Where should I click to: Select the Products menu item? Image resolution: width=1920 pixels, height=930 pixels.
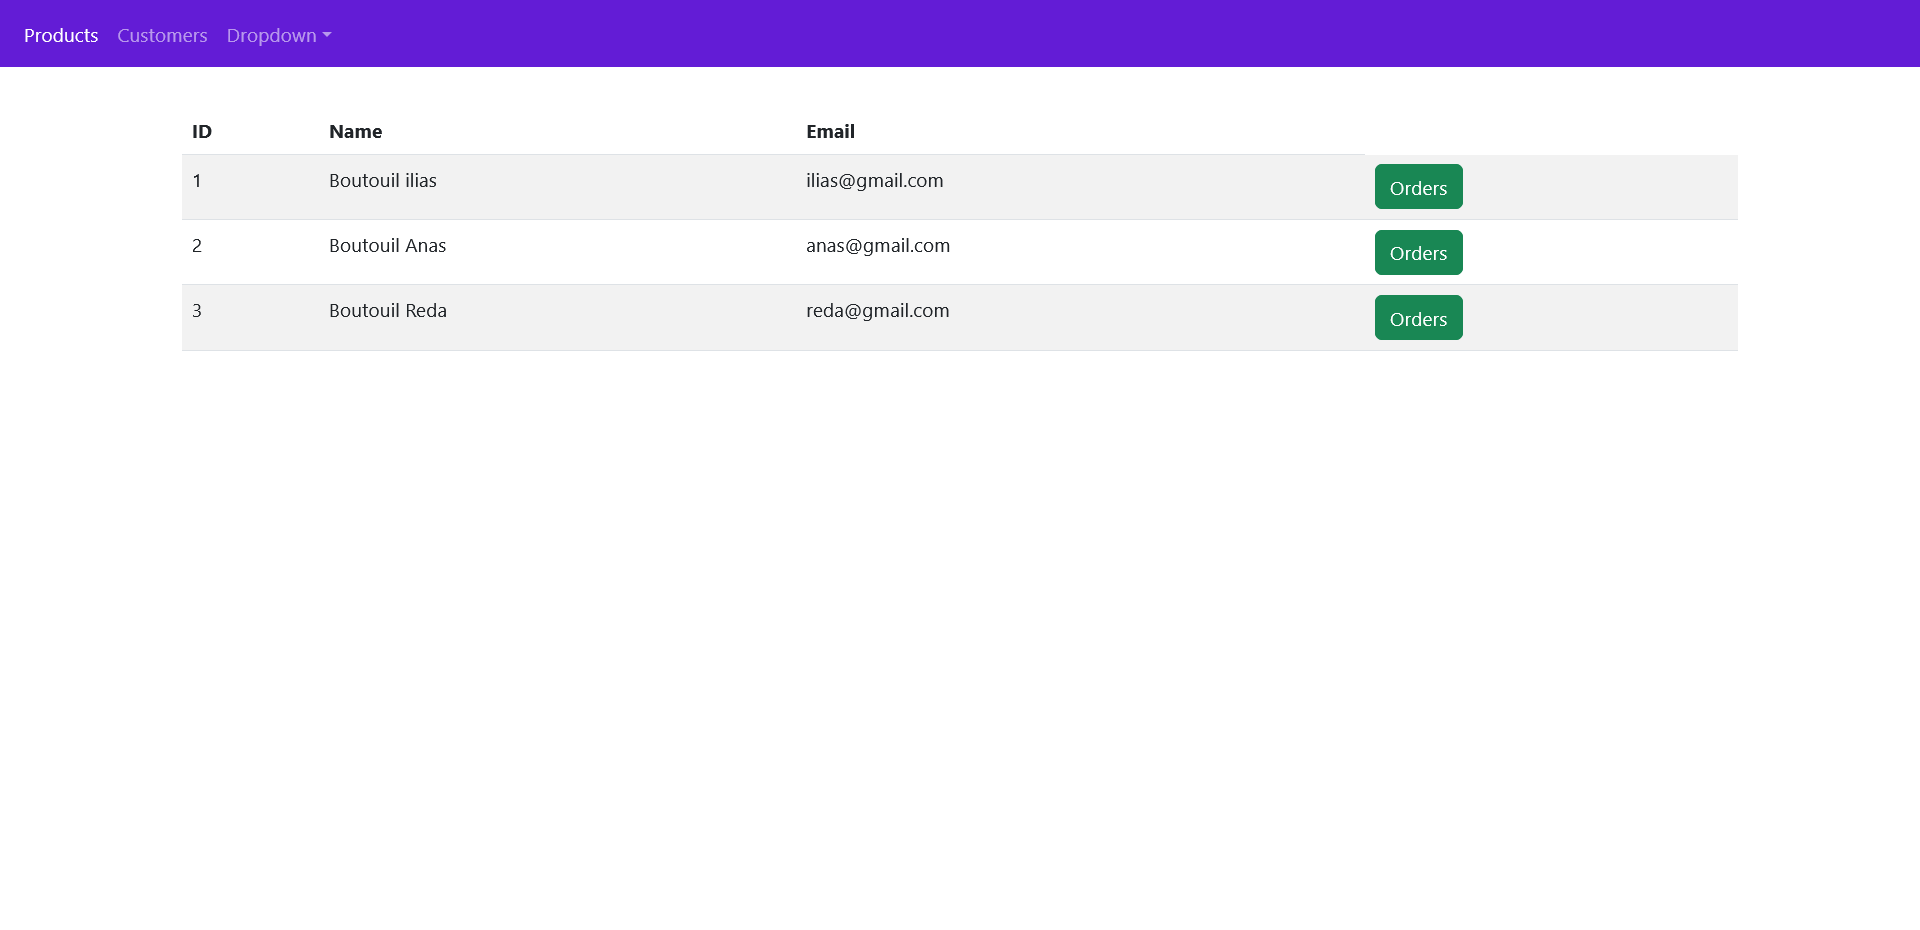pos(60,35)
